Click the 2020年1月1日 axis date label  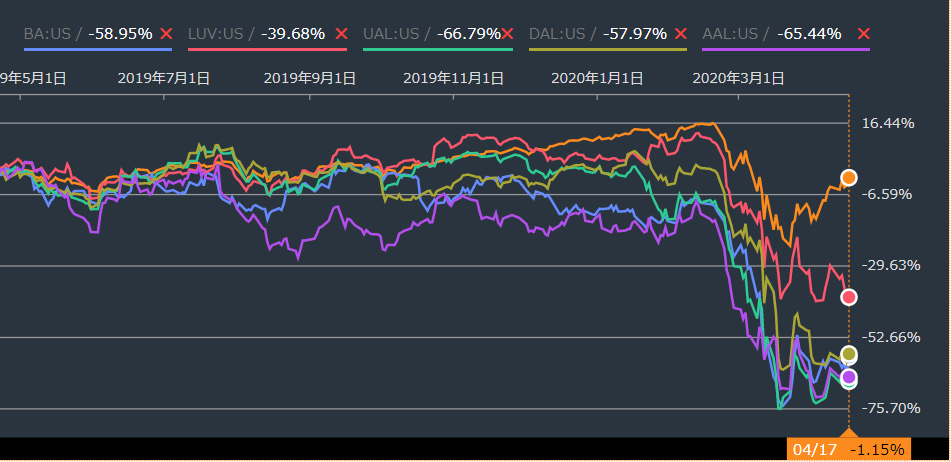[597, 78]
